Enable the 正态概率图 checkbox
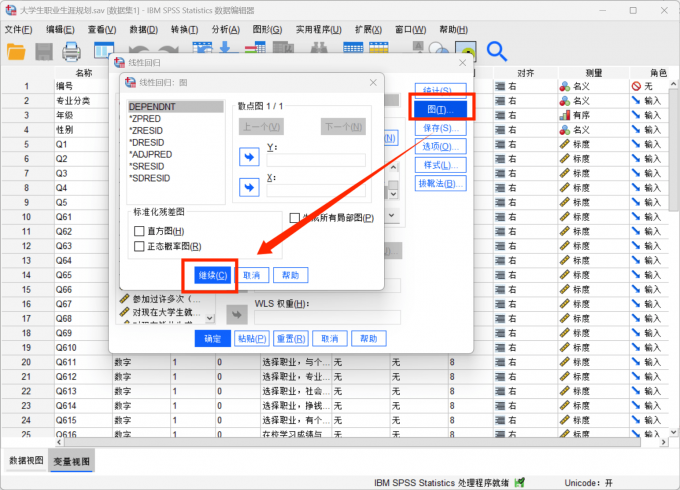 click(x=140, y=246)
